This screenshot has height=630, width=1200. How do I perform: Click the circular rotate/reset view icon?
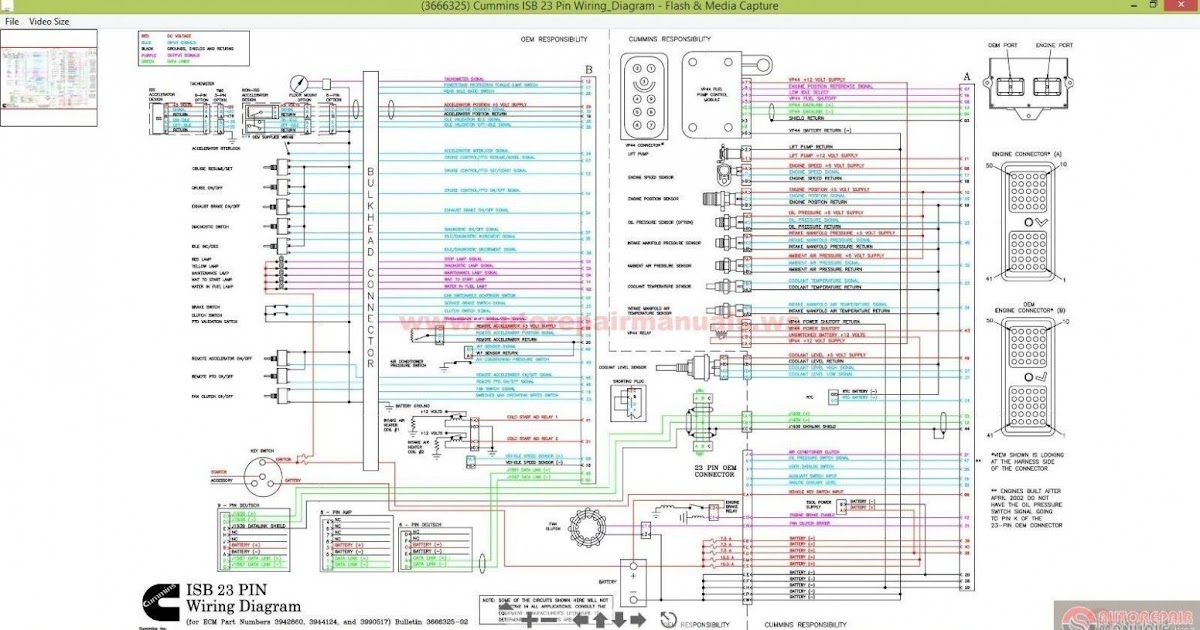pyautogui.click(x=669, y=620)
